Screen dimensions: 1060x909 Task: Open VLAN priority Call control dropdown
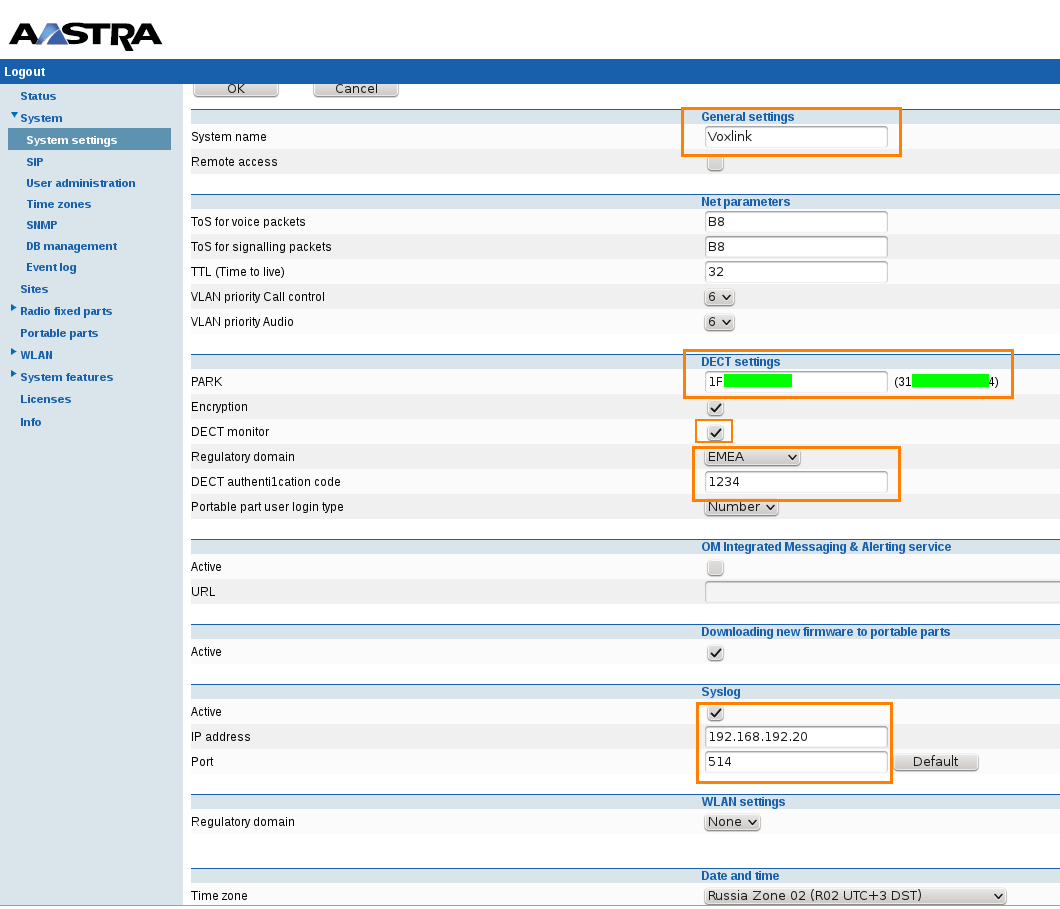[x=719, y=297]
